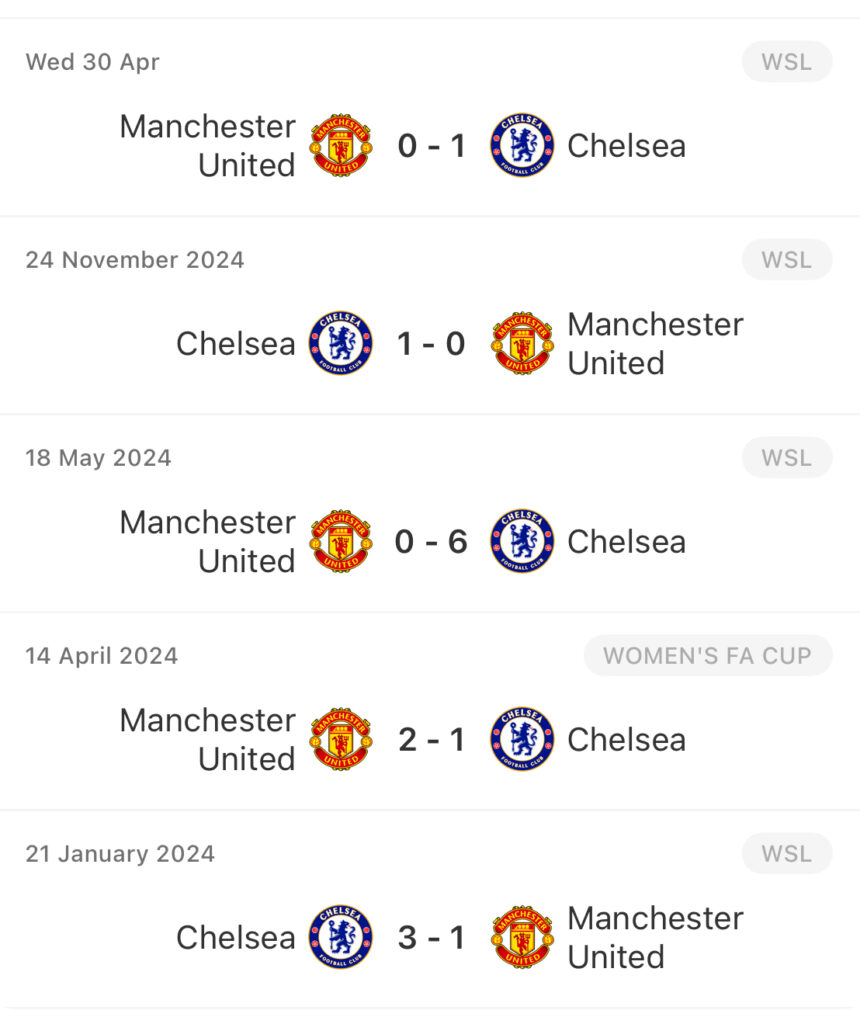Click Chelsea crest in 30 Apr match
This screenshot has width=860, height=1024.
point(522,145)
